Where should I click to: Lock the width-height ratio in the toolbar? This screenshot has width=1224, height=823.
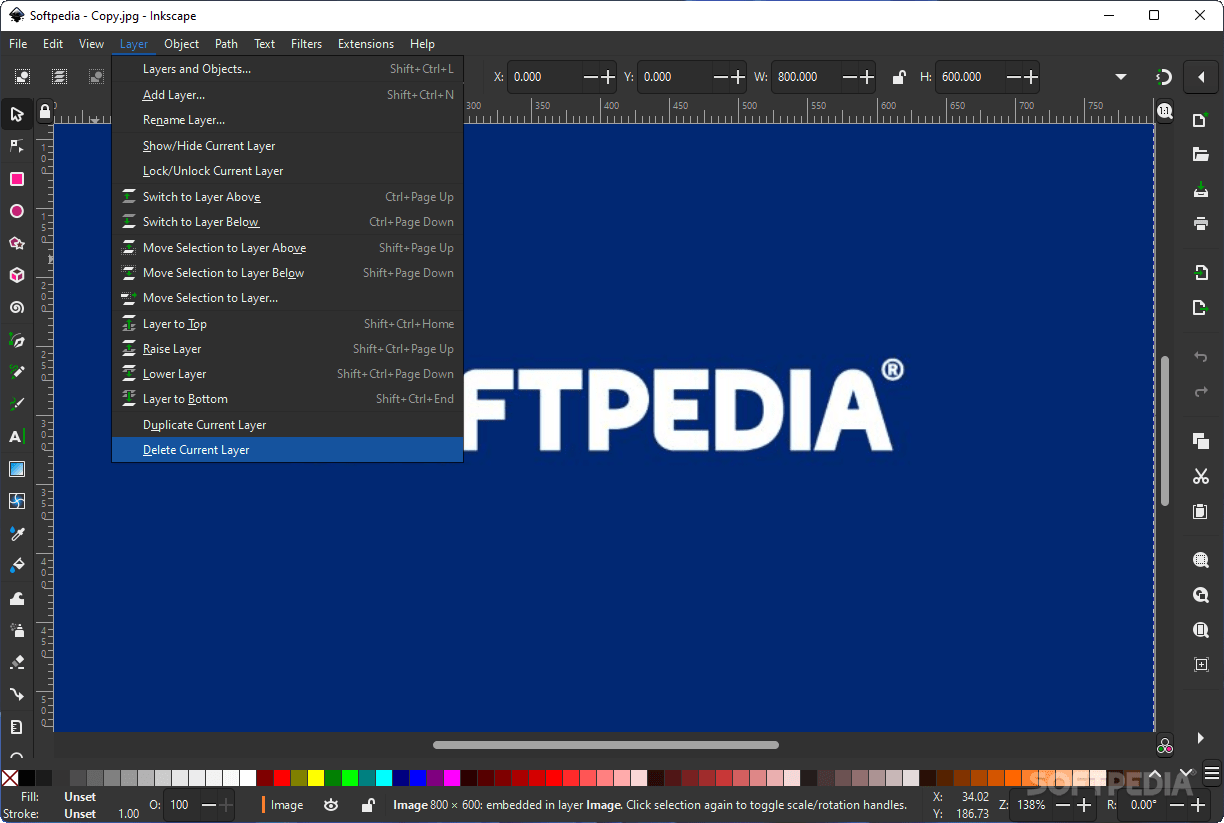(x=898, y=77)
